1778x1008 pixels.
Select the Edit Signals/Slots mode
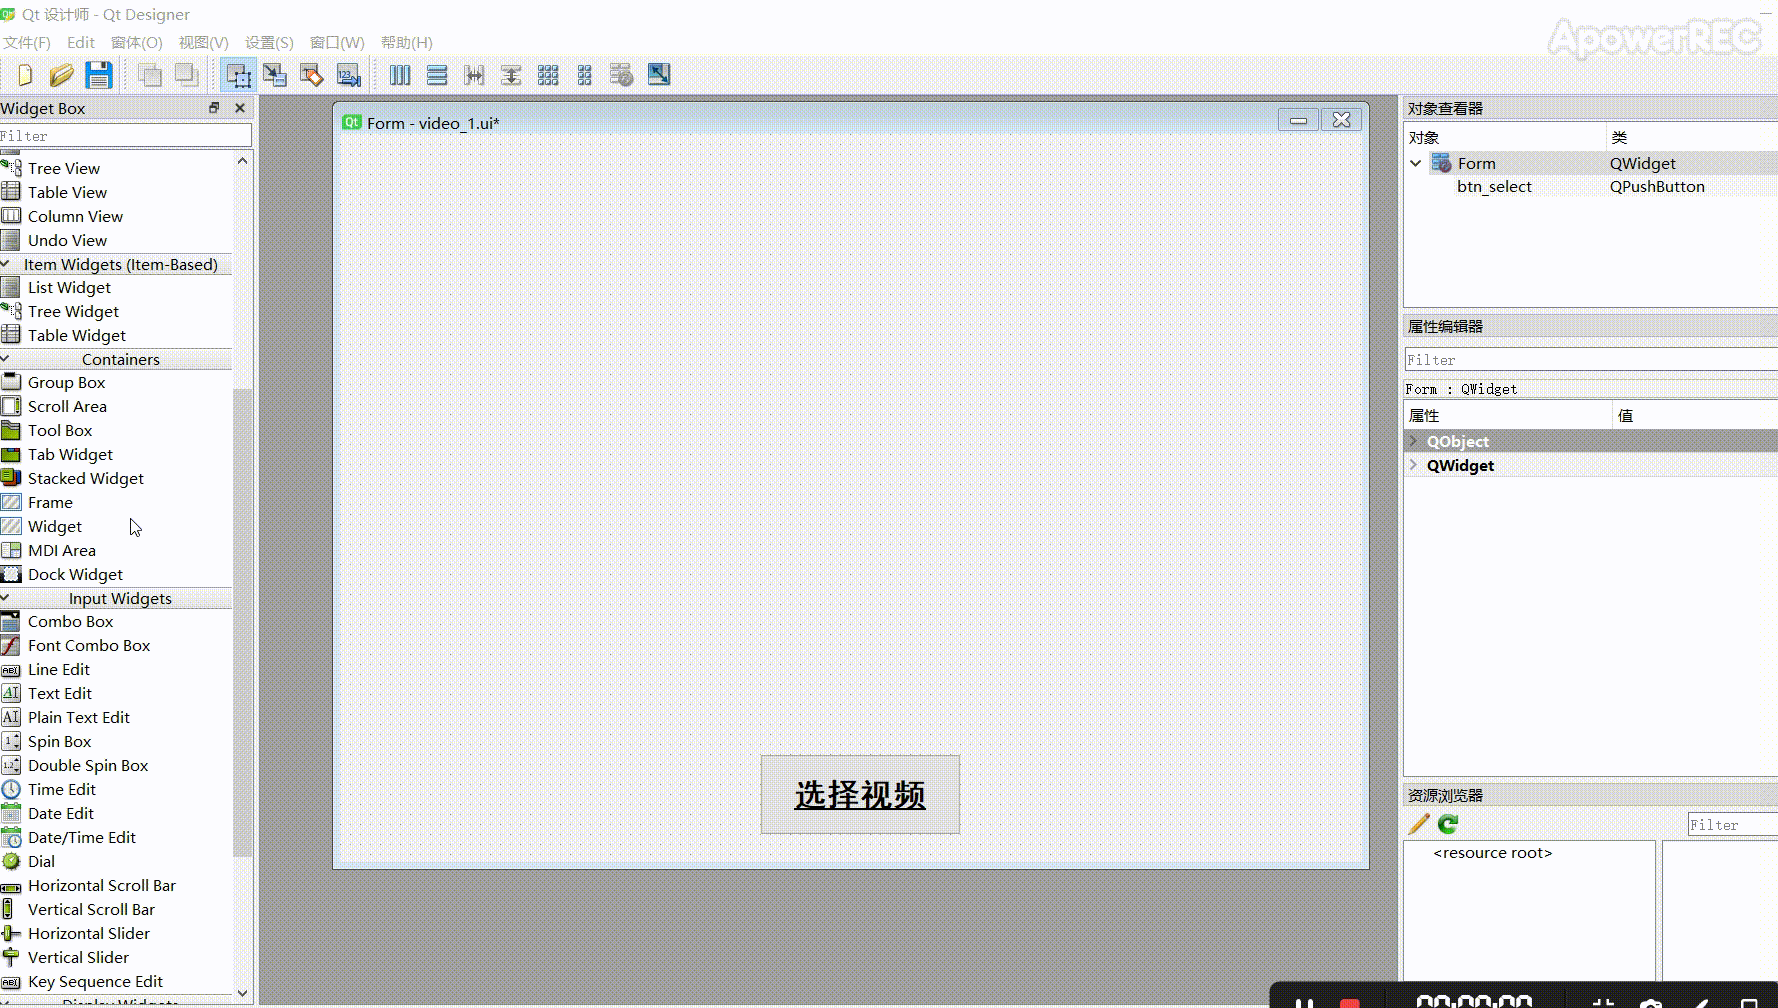click(275, 74)
